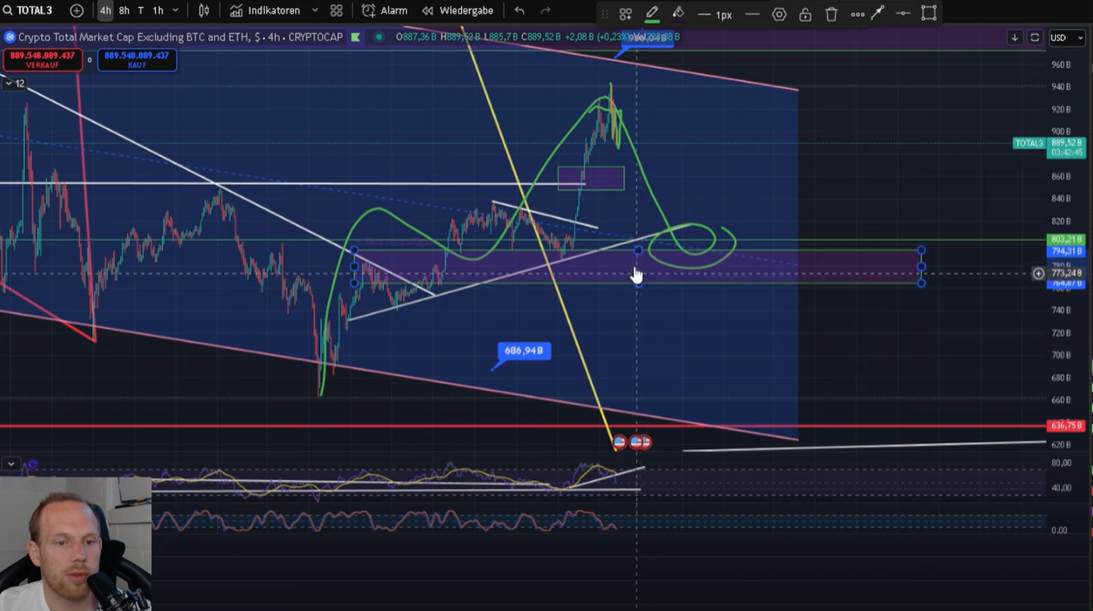The height and width of the screenshot is (611, 1093).
Task: Open symbol search for TOTAL3
Action: tap(28, 10)
